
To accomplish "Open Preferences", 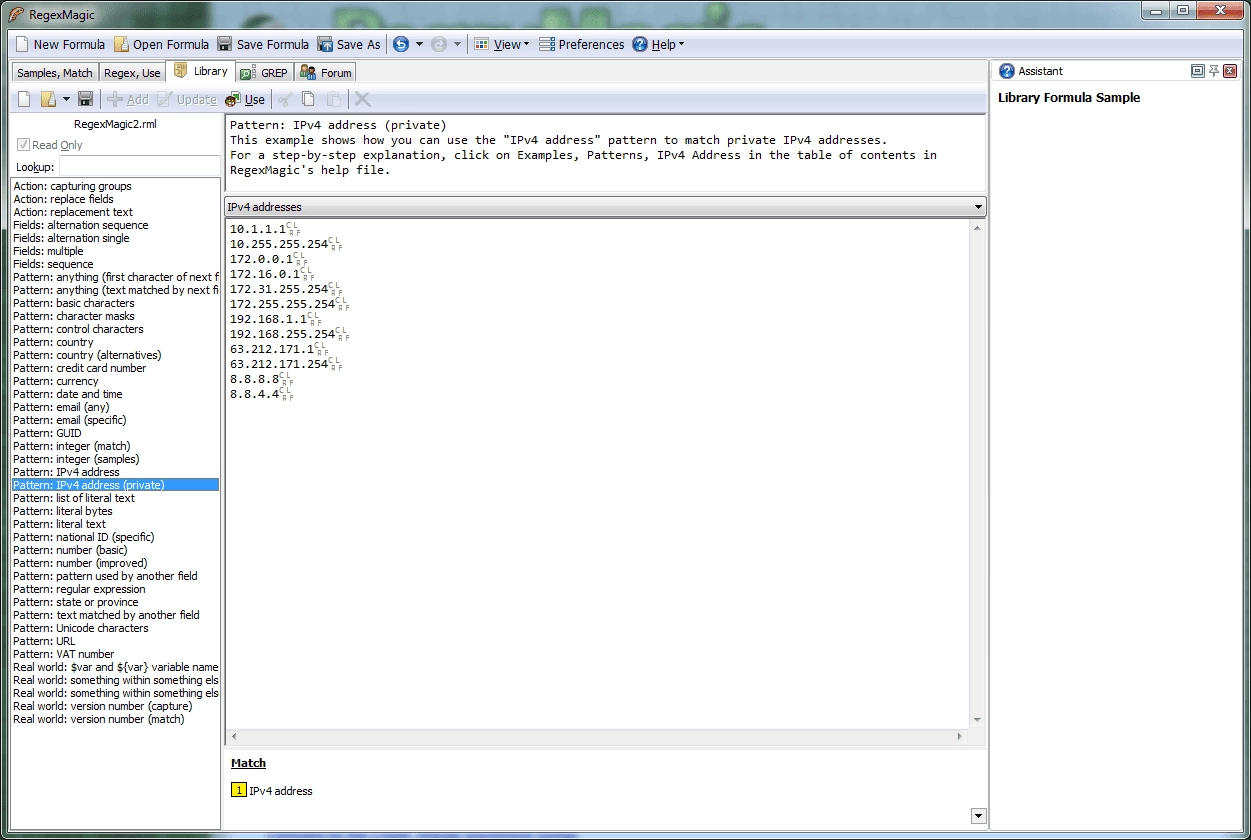I will (x=581, y=44).
